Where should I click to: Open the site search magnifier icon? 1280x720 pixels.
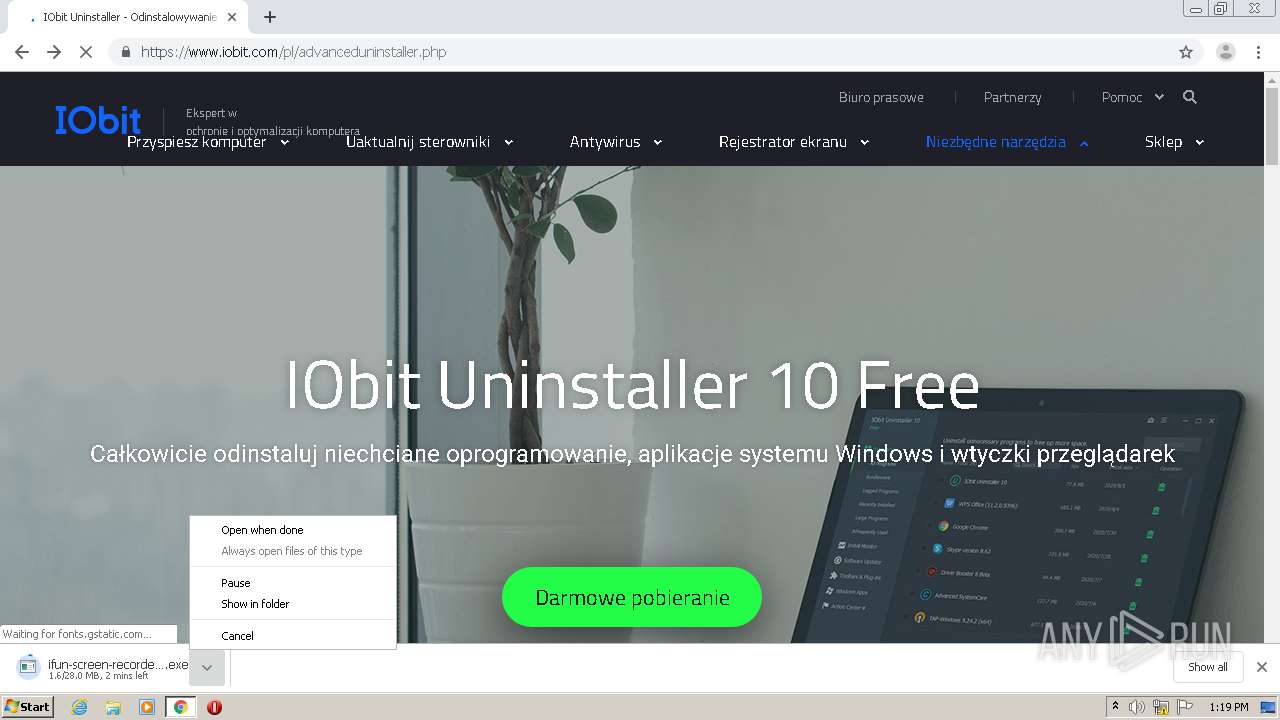pyautogui.click(x=1189, y=97)
